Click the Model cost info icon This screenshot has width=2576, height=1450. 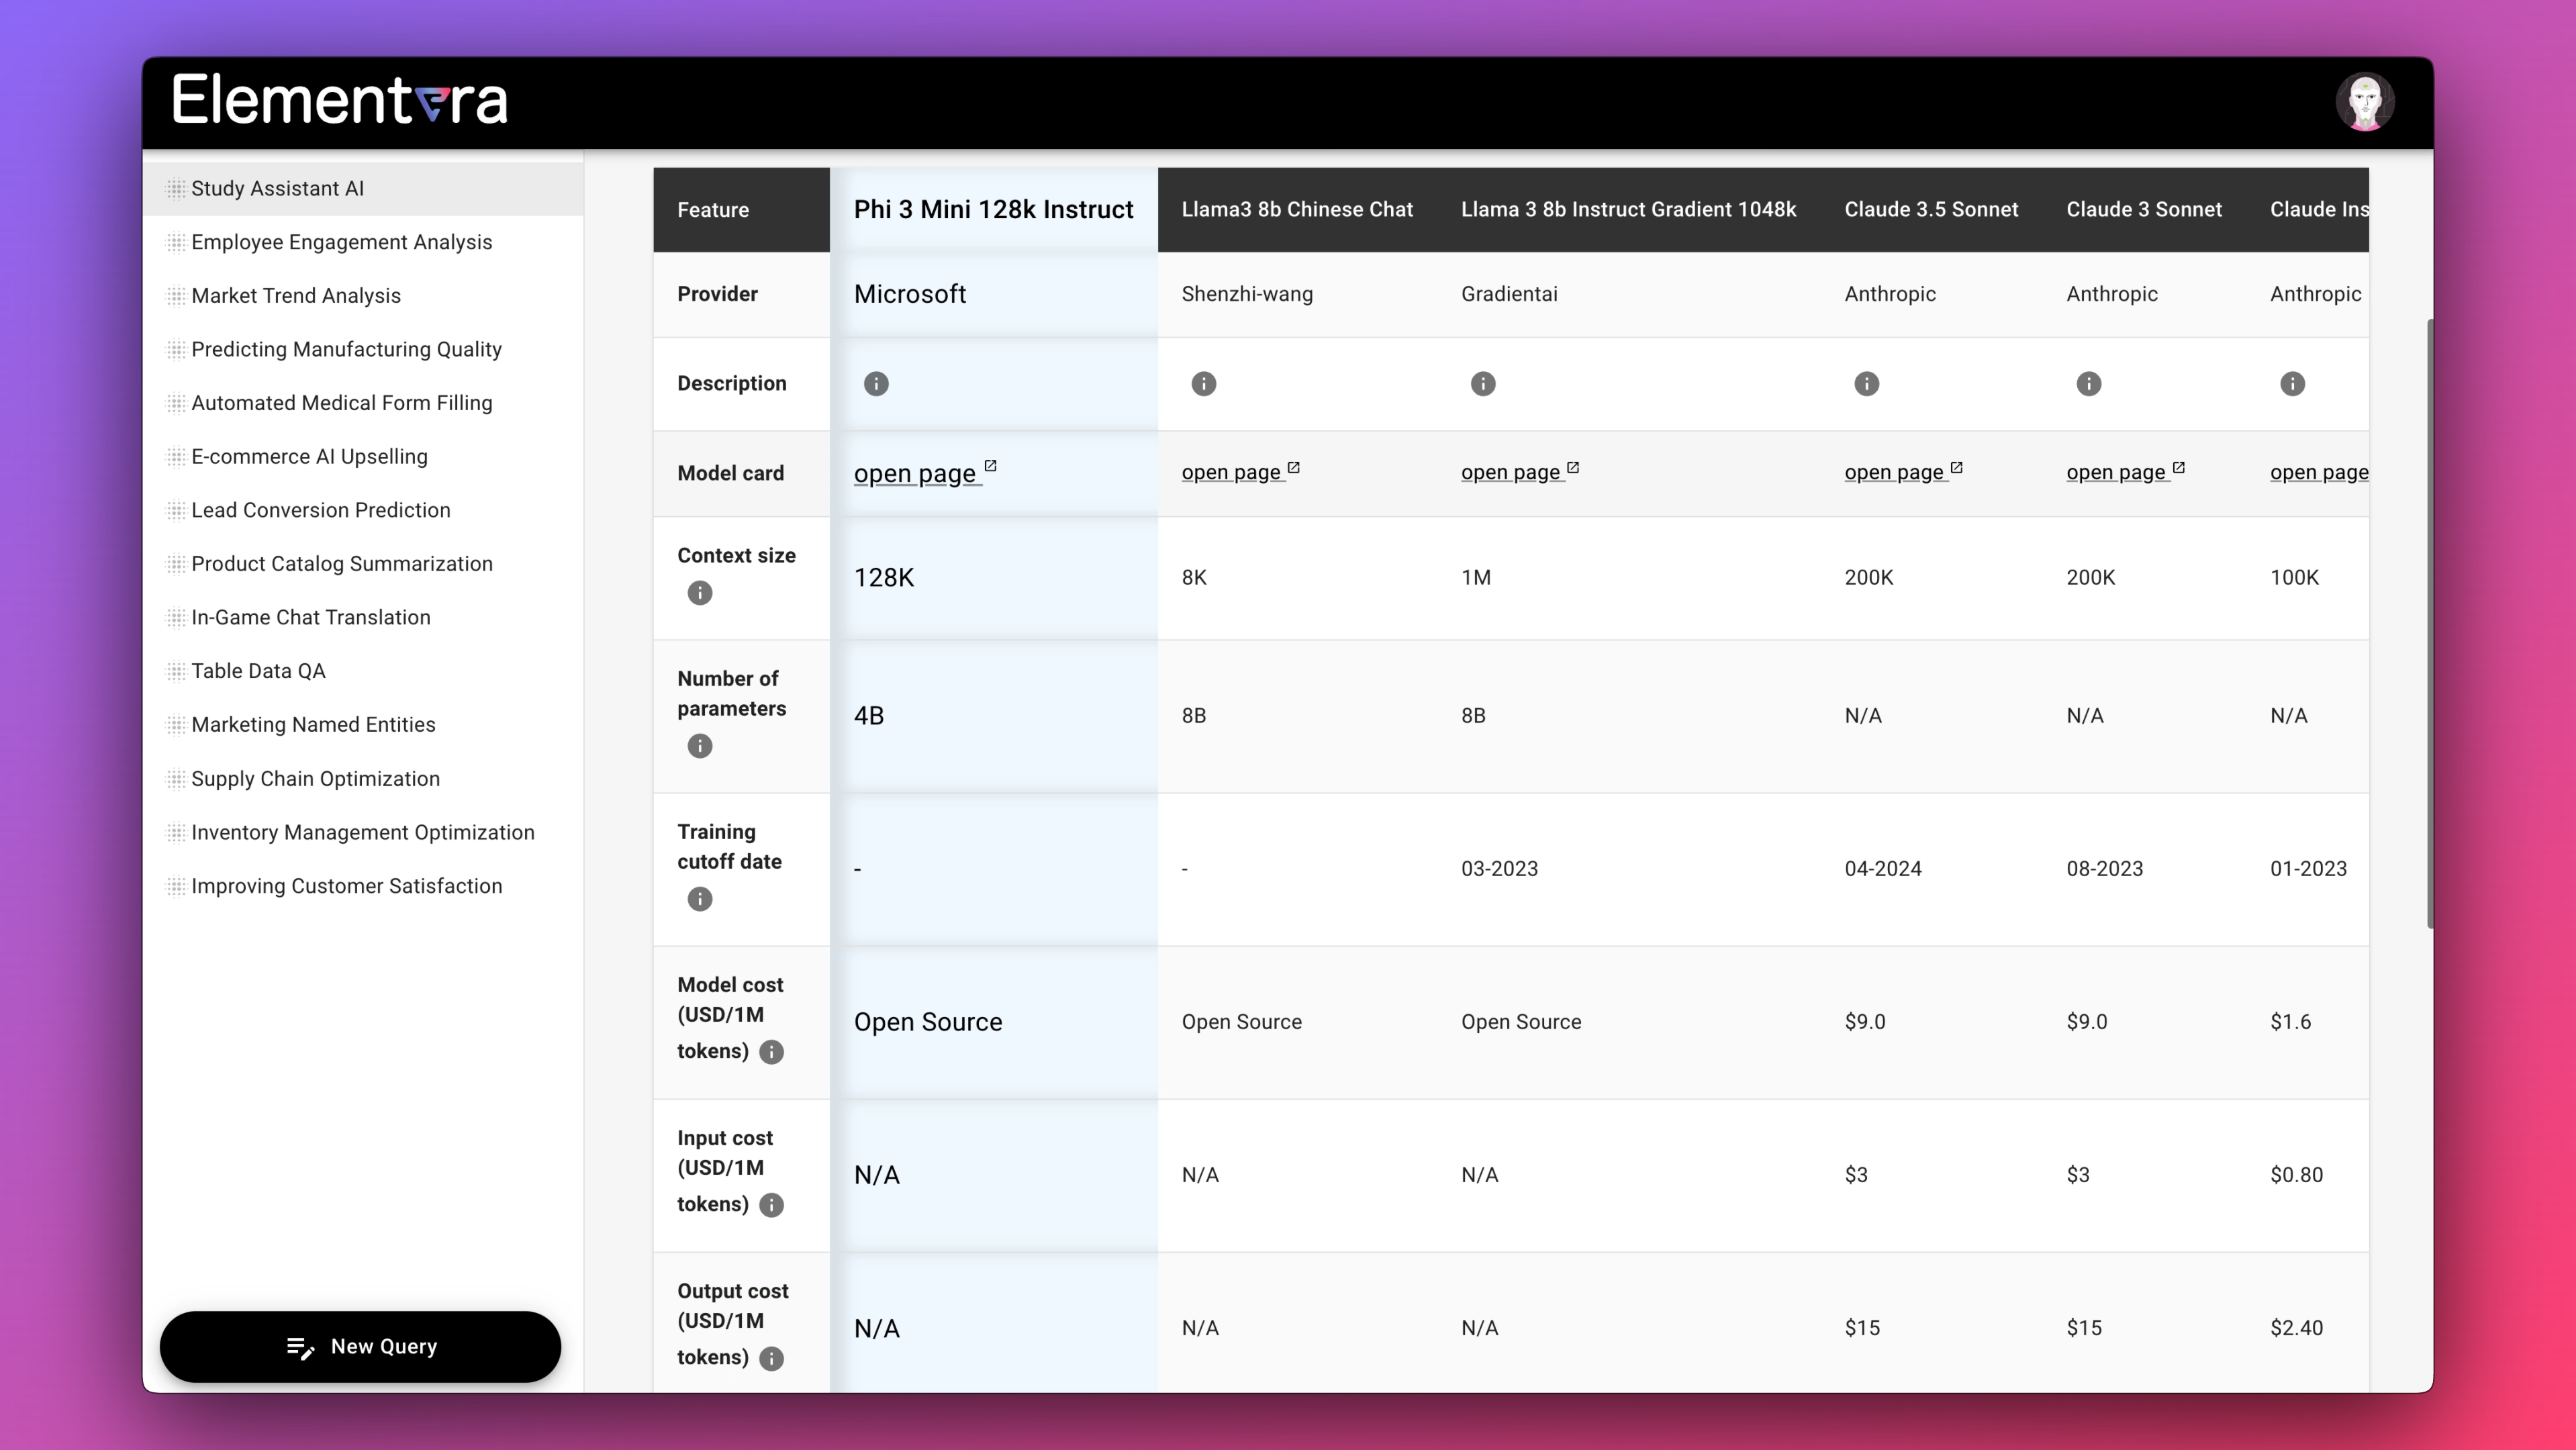[771, 1052]
